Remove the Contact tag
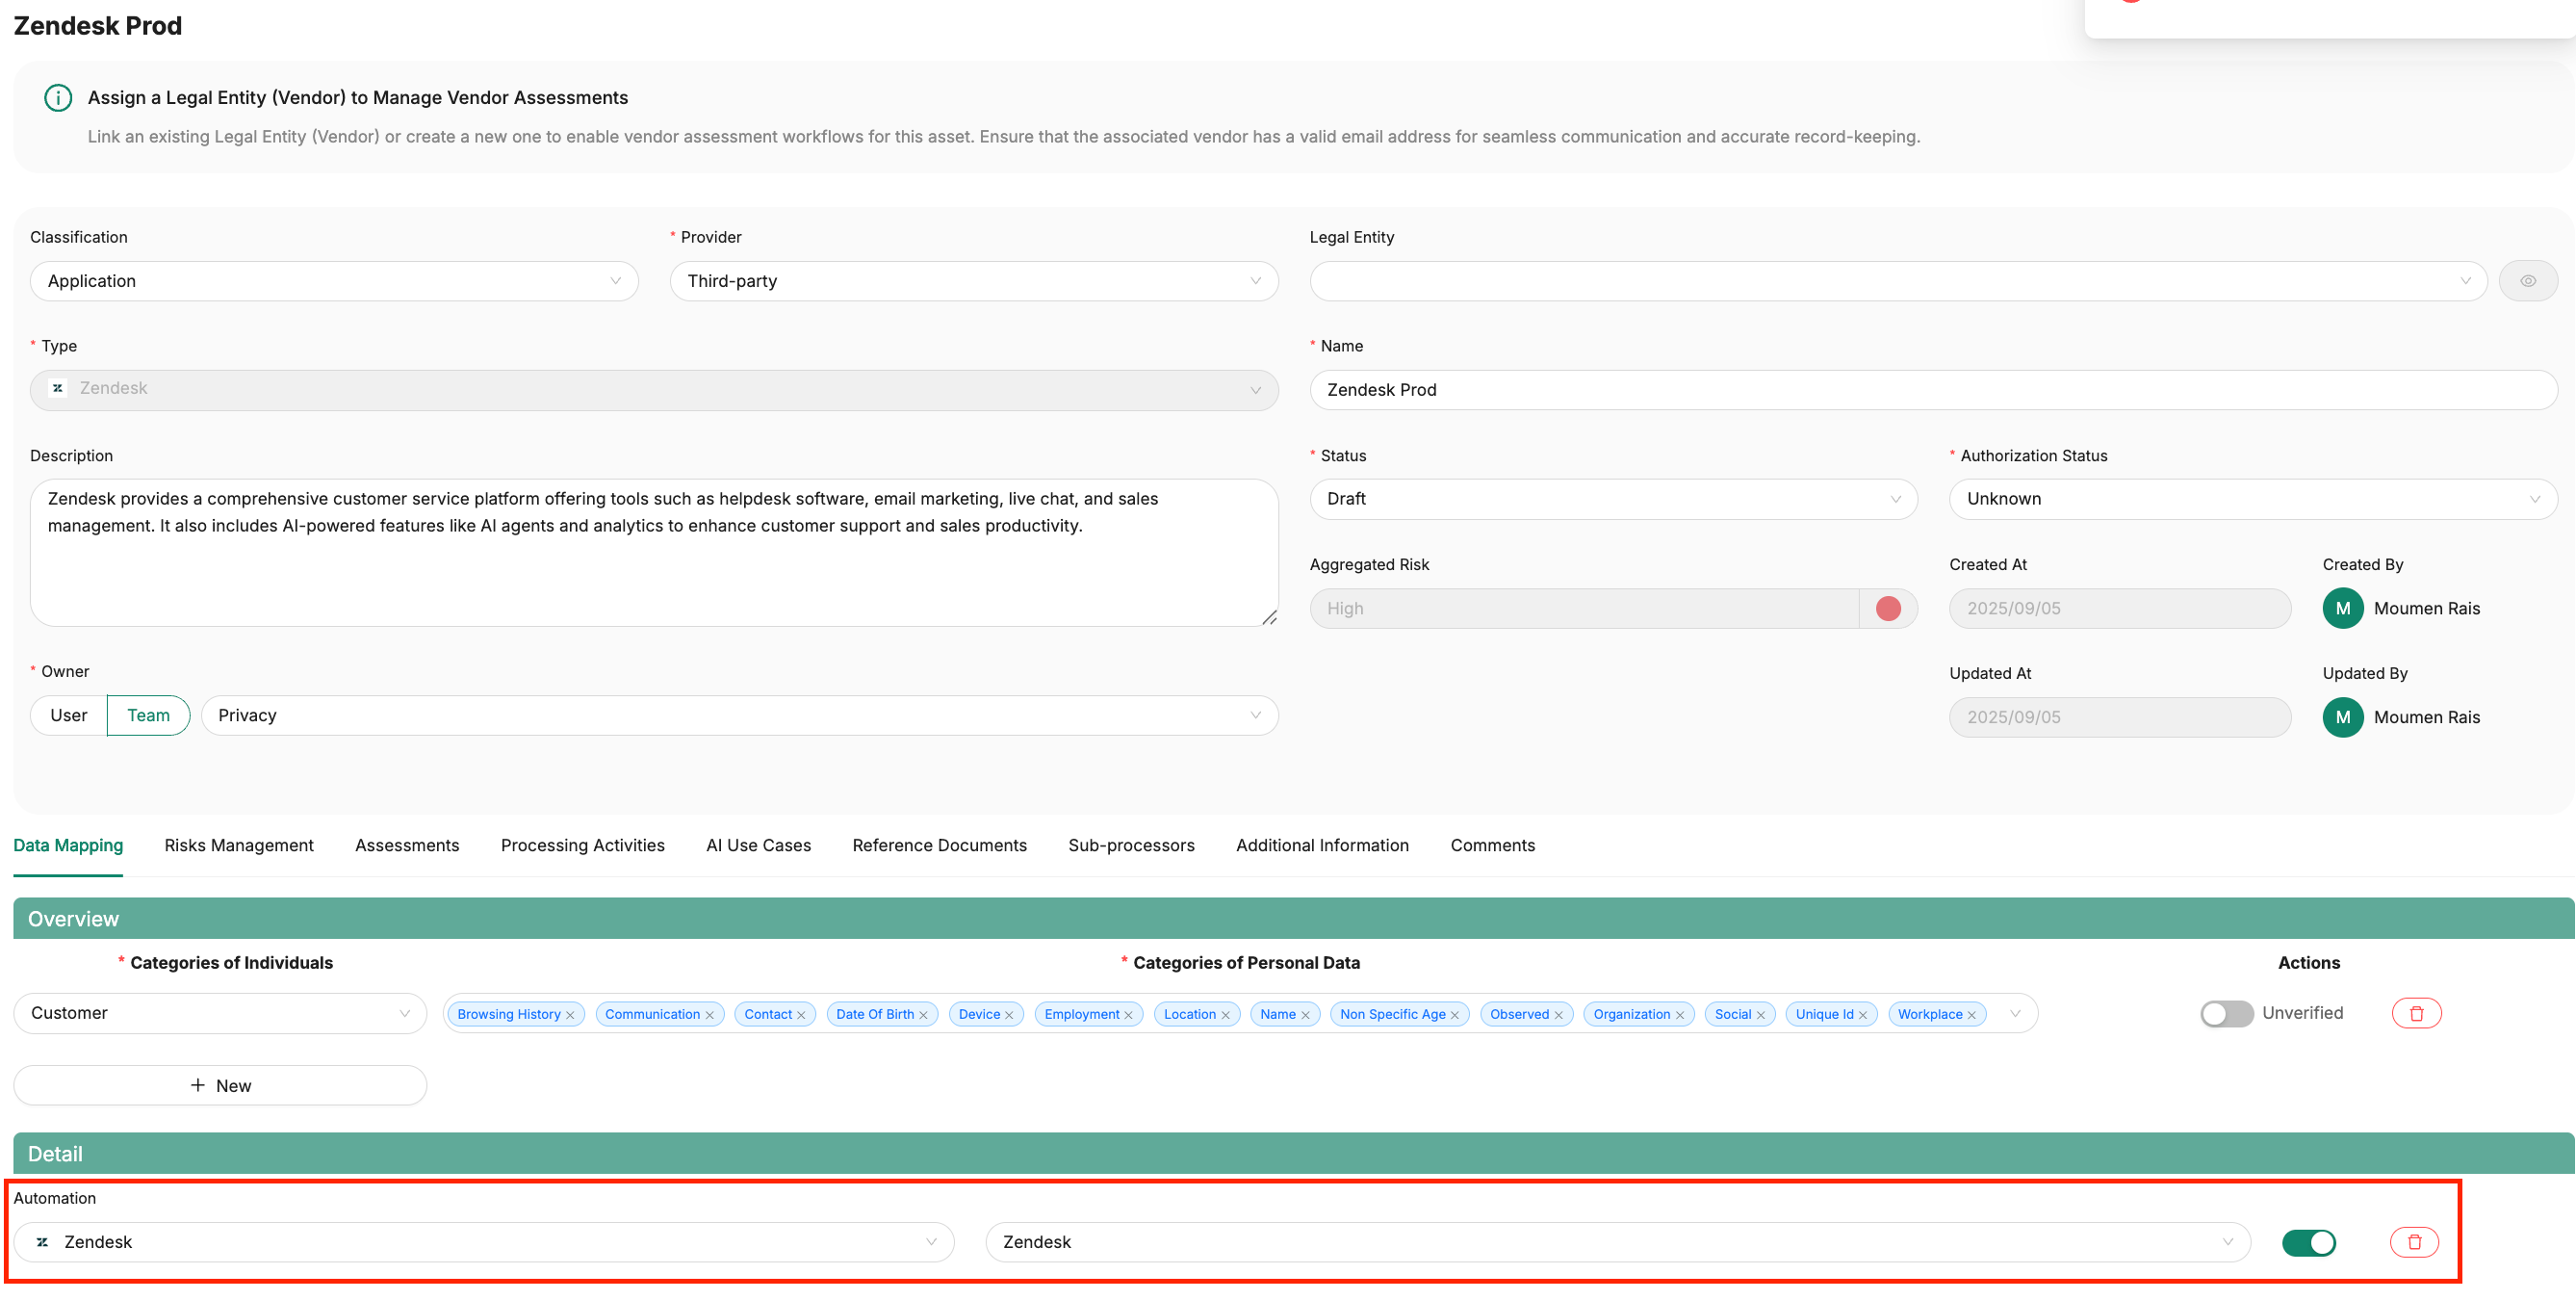The height and width of the screenshot is (1300, 2576). tap(801, 1015)
